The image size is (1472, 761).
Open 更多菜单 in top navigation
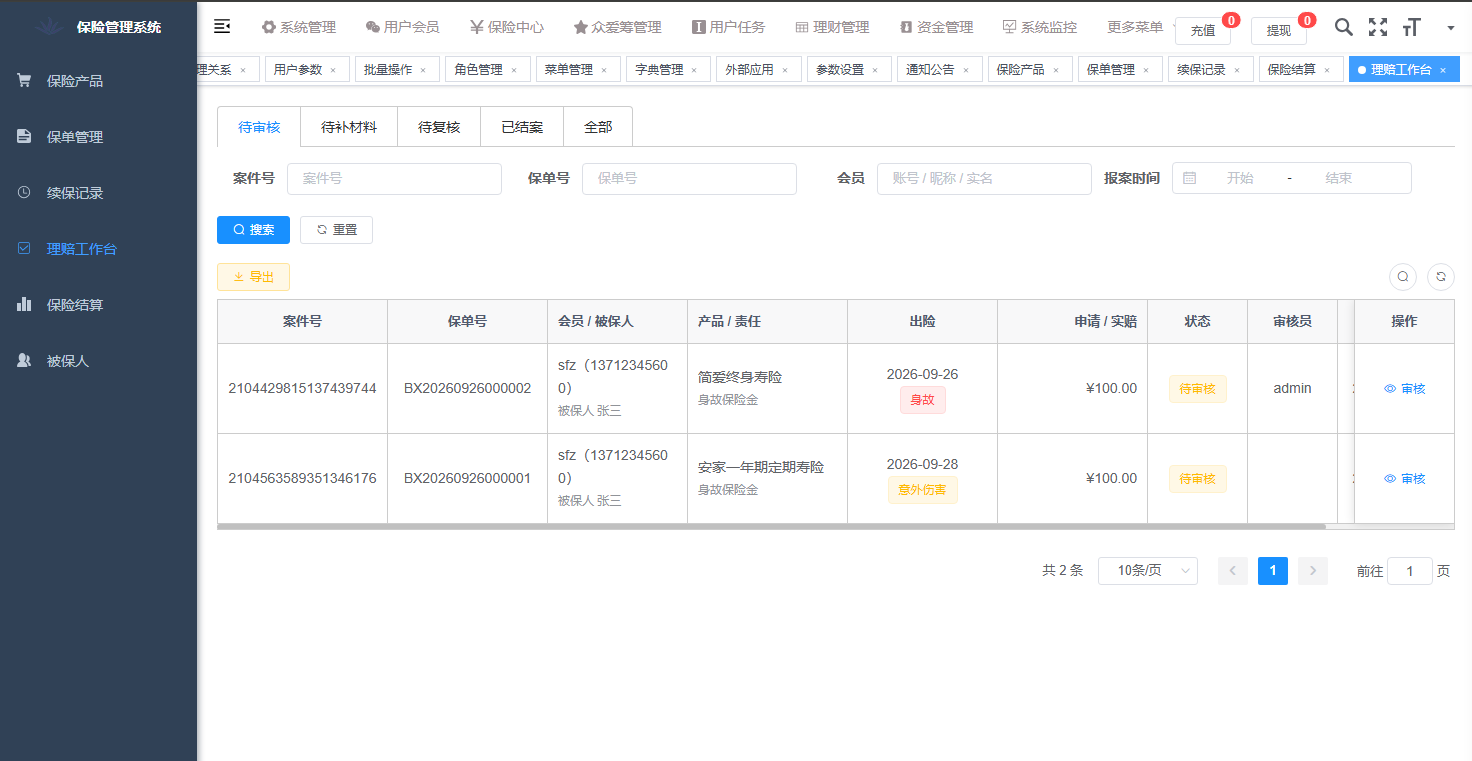tap(1135, 27)
